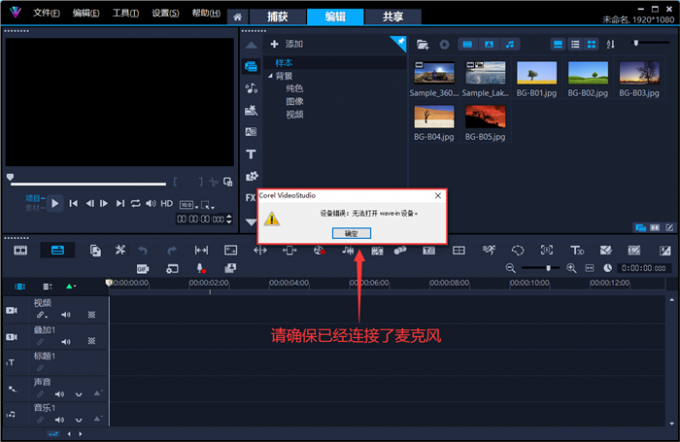
Task: Open the 工具(T) menu
Action: click(126, 13)
